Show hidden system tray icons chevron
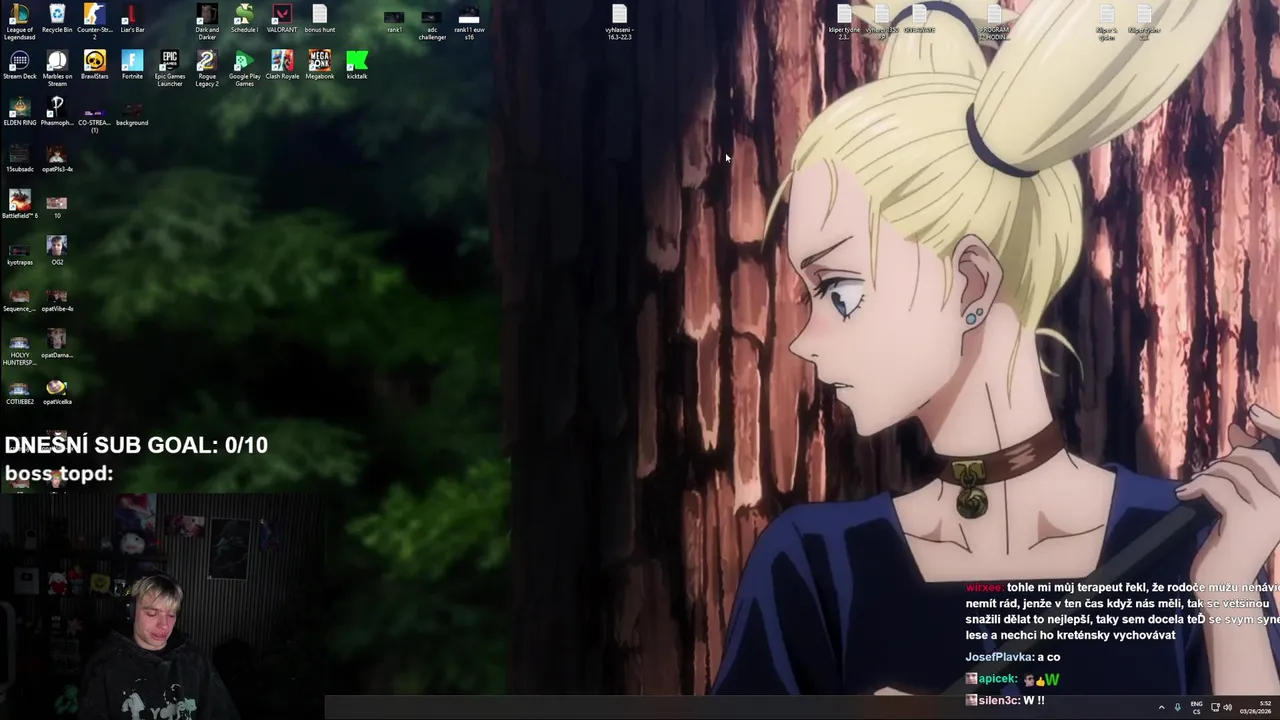1280x720 pixels. 1161,708
